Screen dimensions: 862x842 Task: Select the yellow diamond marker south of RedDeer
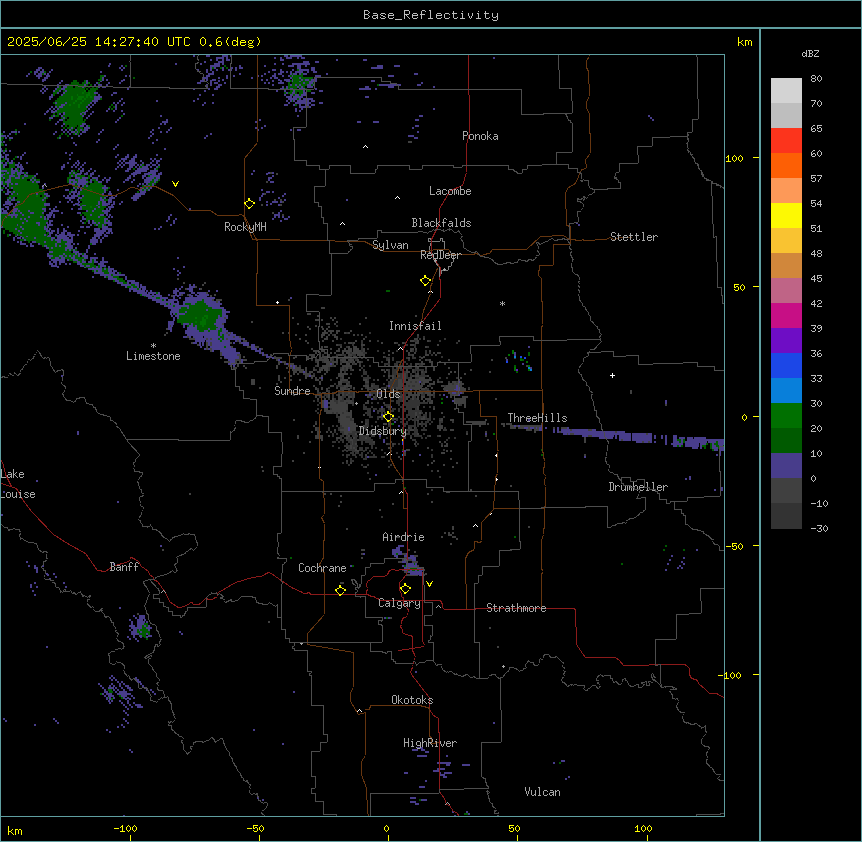pyautogui.click(x=425, y=281)
